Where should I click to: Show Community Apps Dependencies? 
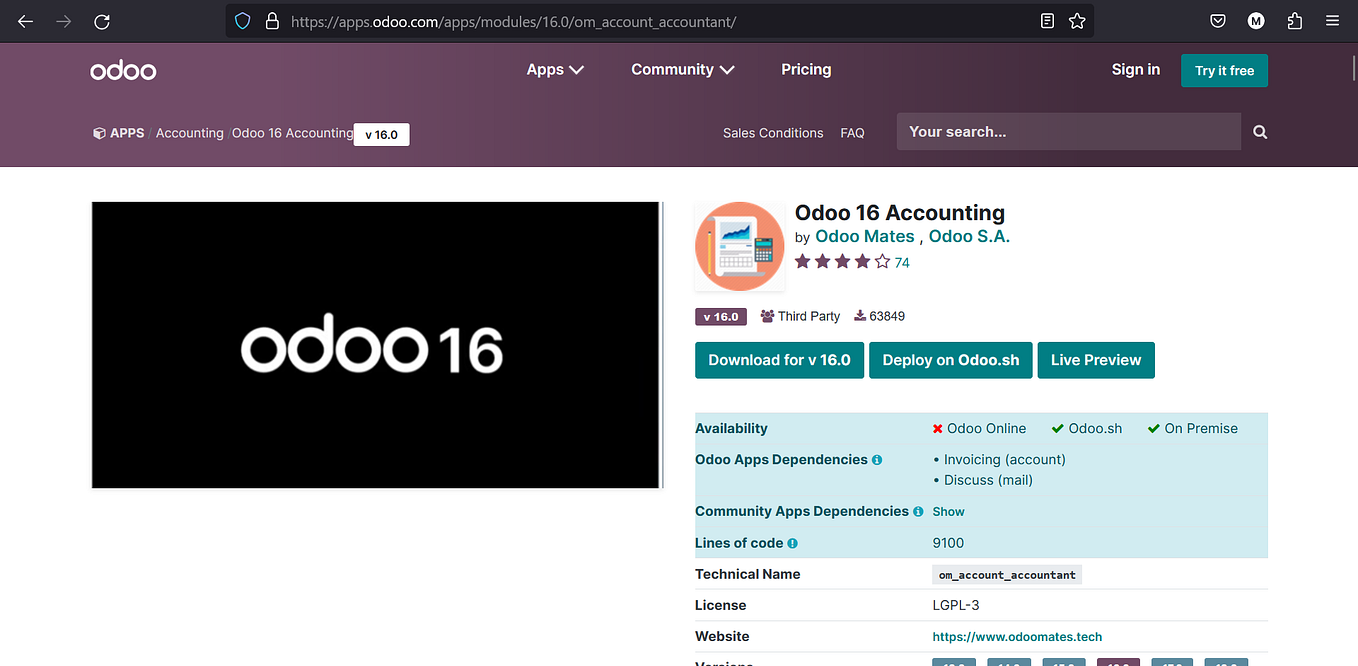click(948, 511)
